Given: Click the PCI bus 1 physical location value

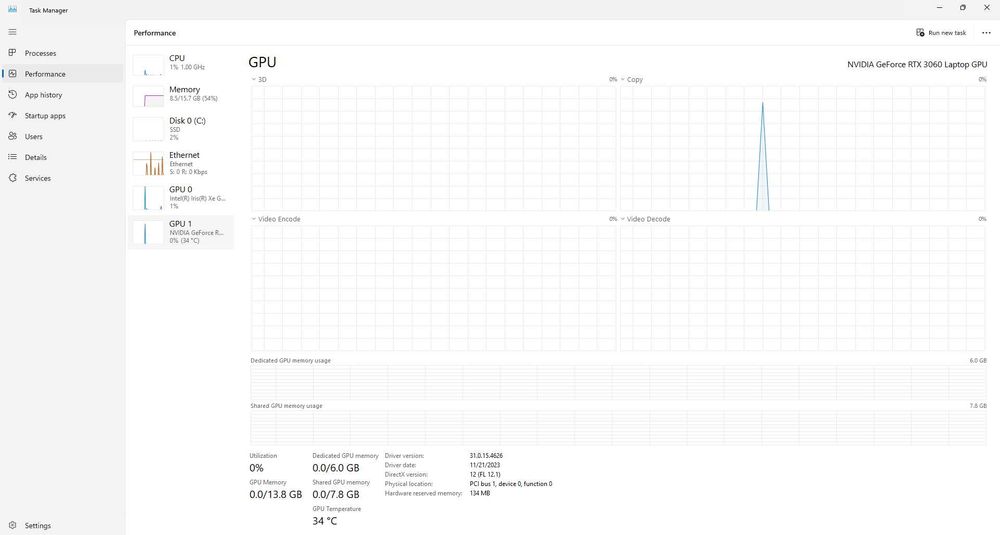Looking at the screenshot, I should point(511,484).
